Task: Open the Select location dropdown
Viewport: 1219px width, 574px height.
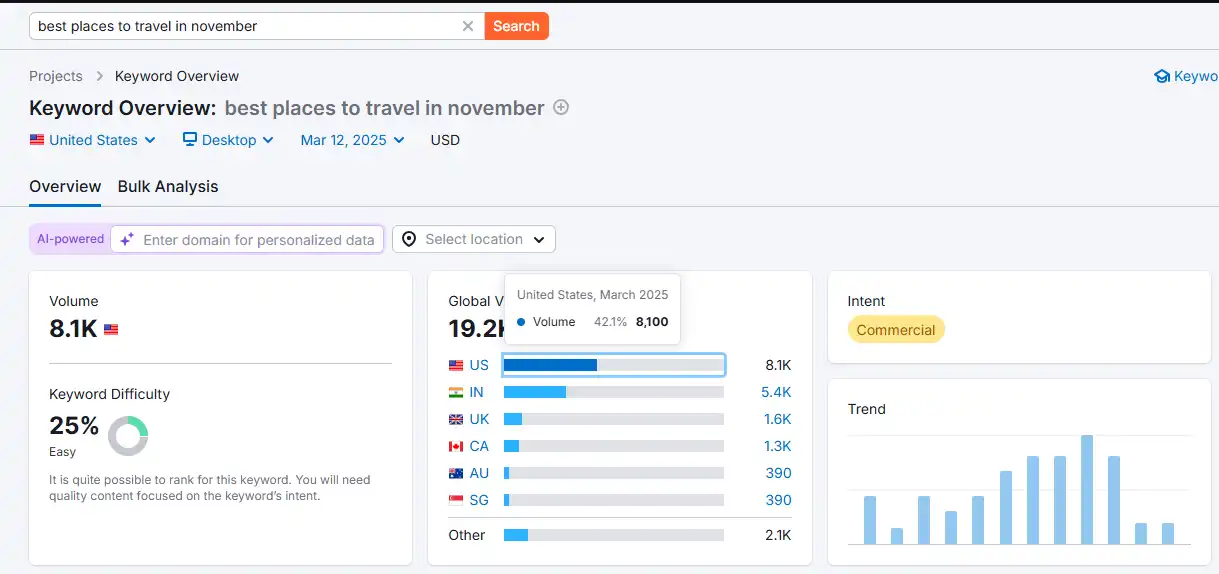Action: pos(474,239)
